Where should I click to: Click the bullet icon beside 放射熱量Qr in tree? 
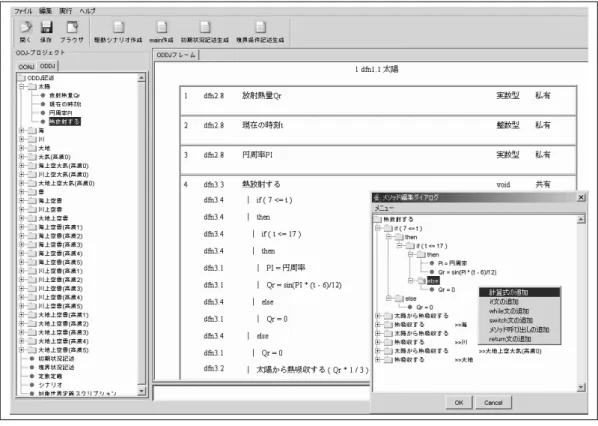pos(43,95)
